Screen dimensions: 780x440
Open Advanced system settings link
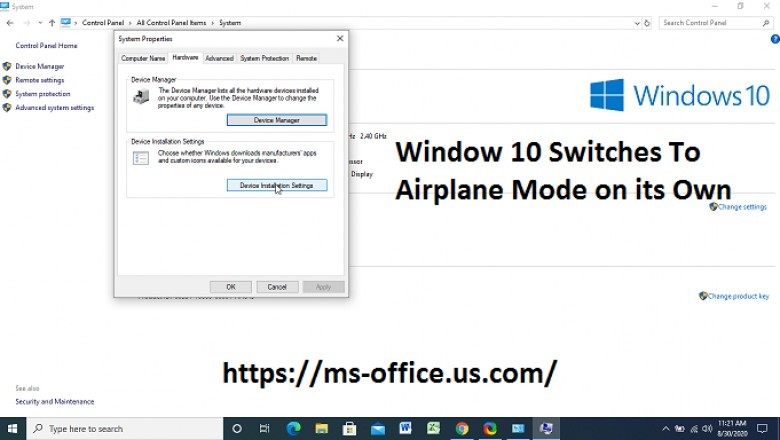55,107
